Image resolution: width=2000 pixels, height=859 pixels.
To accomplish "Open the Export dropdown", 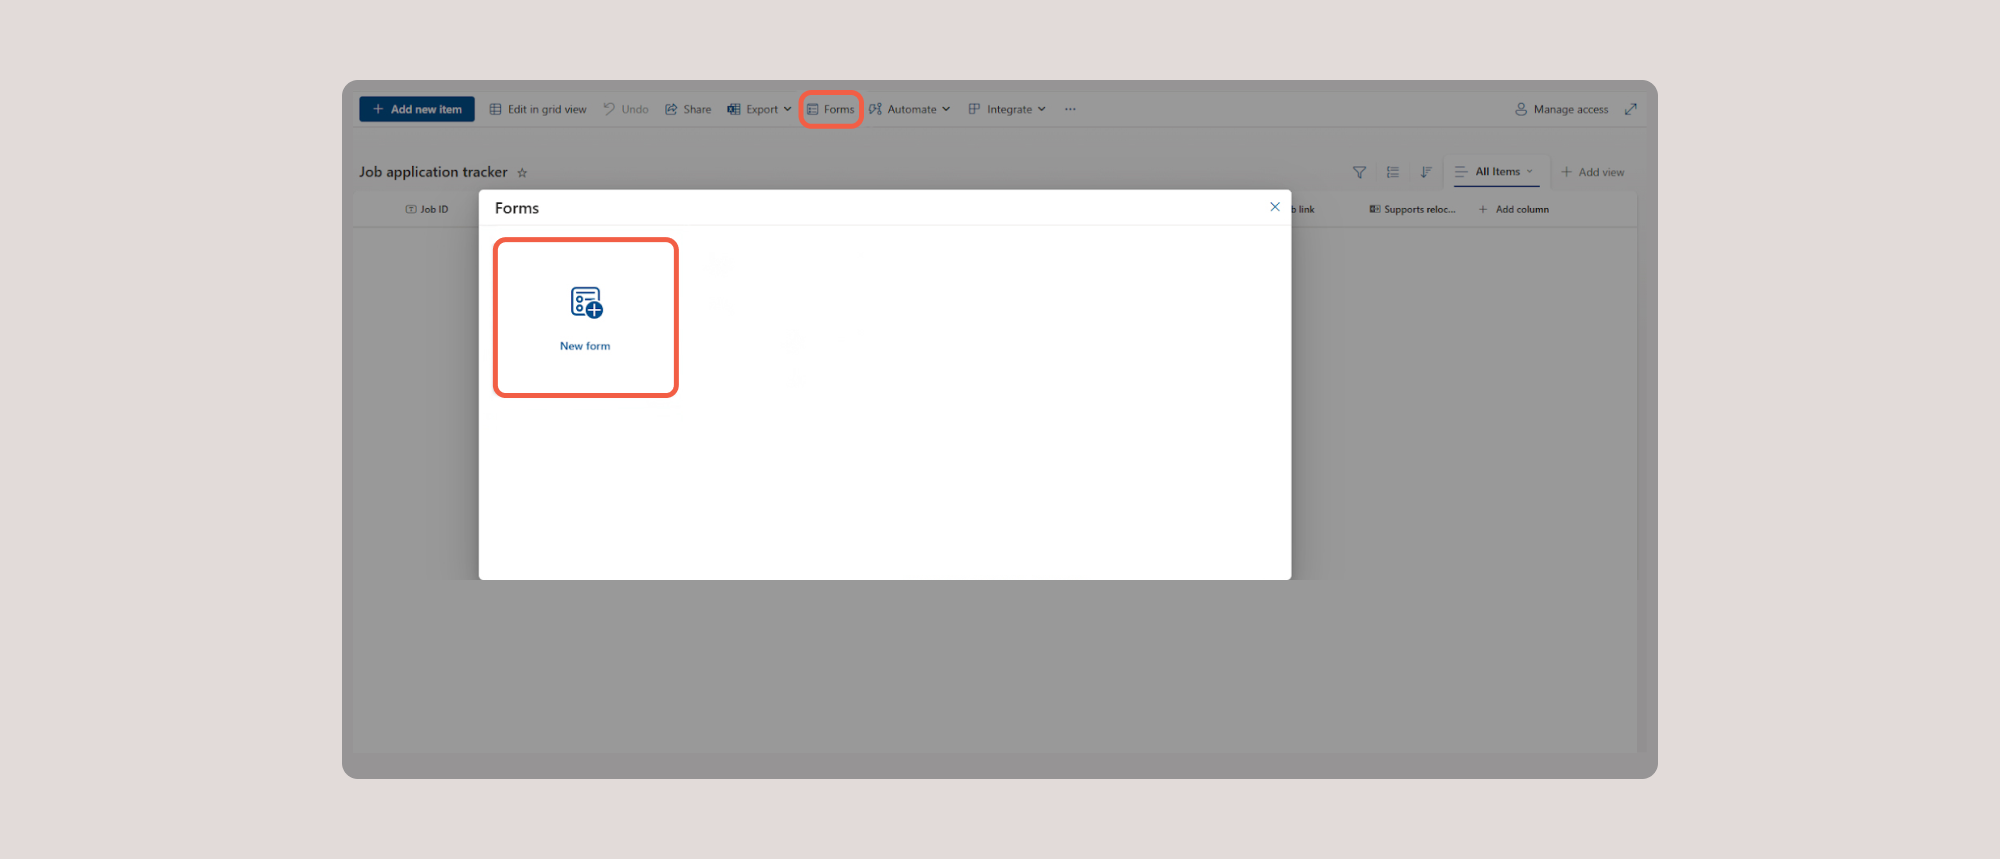I will [x=760, y=110].
